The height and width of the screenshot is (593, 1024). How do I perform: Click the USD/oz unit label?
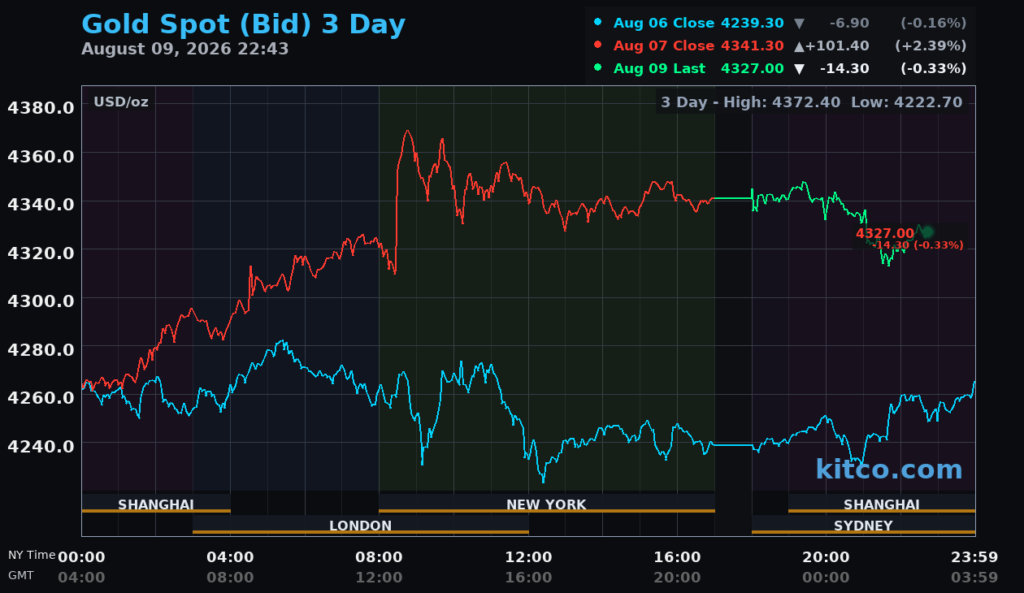pos(121,102)
